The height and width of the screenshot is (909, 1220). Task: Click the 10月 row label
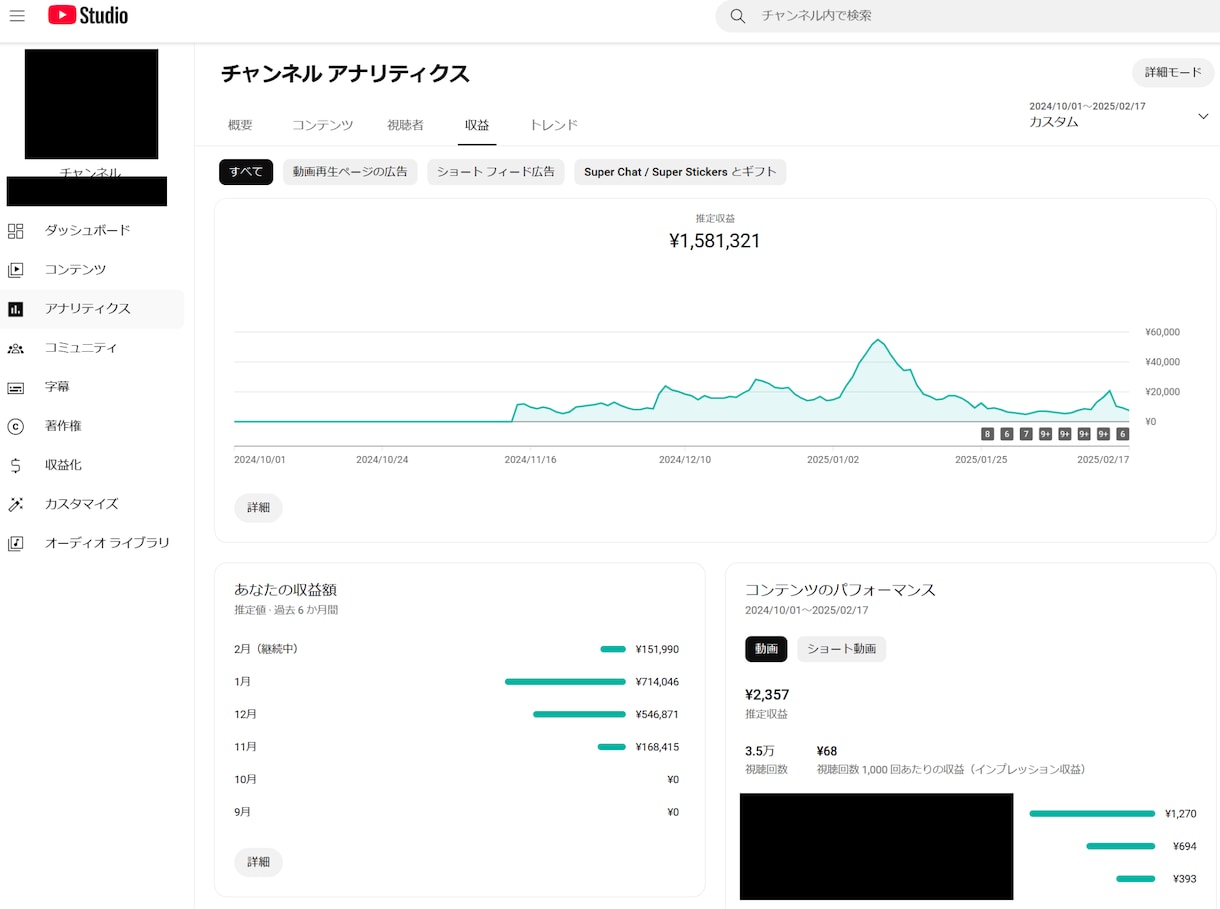coord(245,779)
